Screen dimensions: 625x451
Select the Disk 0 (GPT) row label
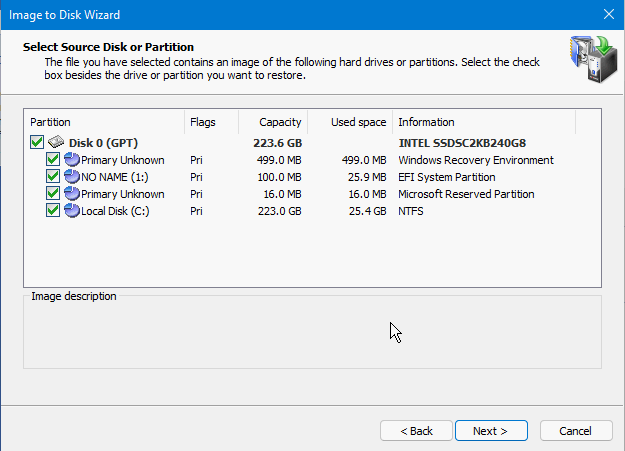pos(103,143)
